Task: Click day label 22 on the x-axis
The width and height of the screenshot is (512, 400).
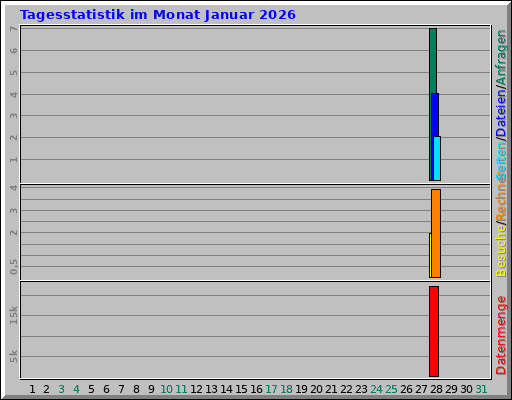Action: pyautogui.click(x=346, y=389)
